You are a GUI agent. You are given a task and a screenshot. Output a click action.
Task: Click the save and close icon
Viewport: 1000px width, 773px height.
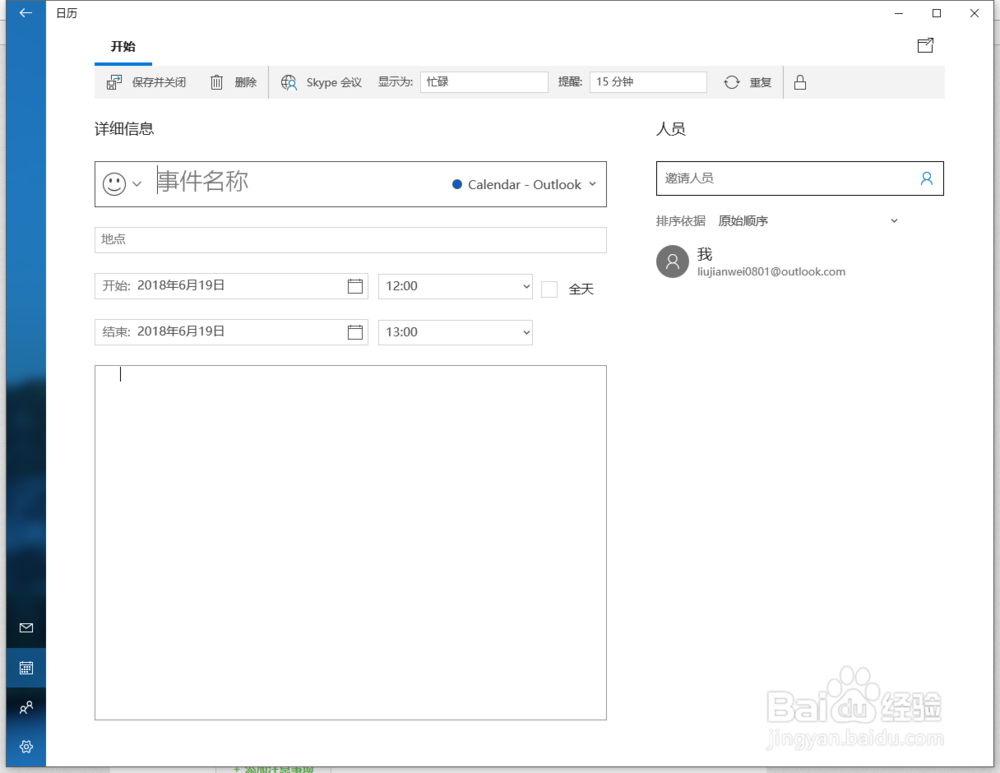point(114,82)
